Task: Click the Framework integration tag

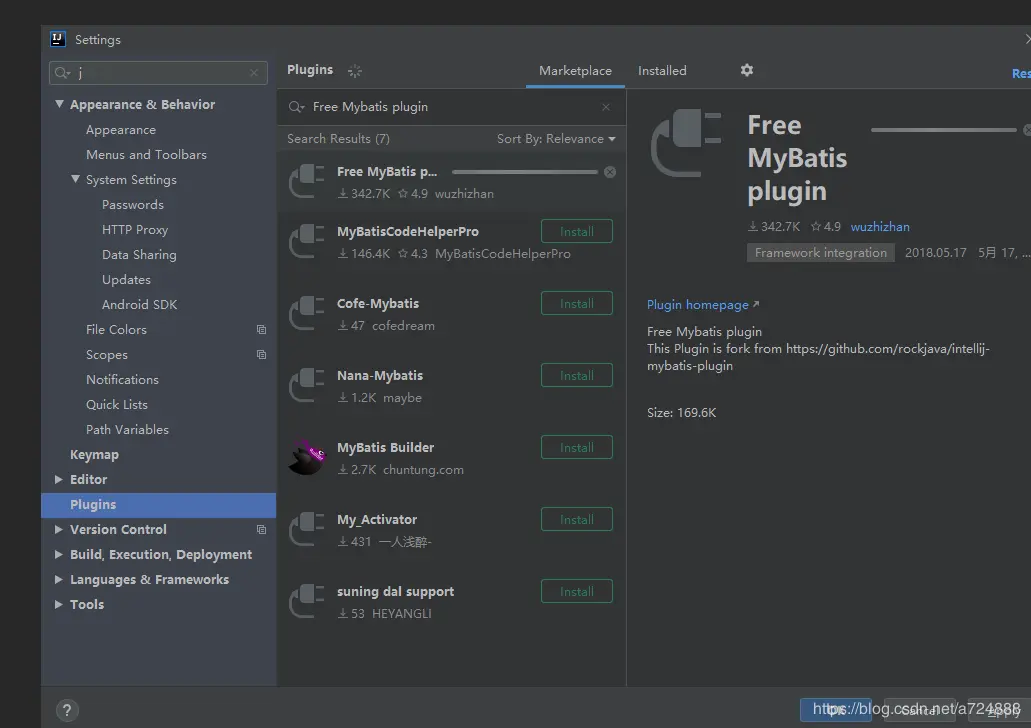Action: [821, 253]
